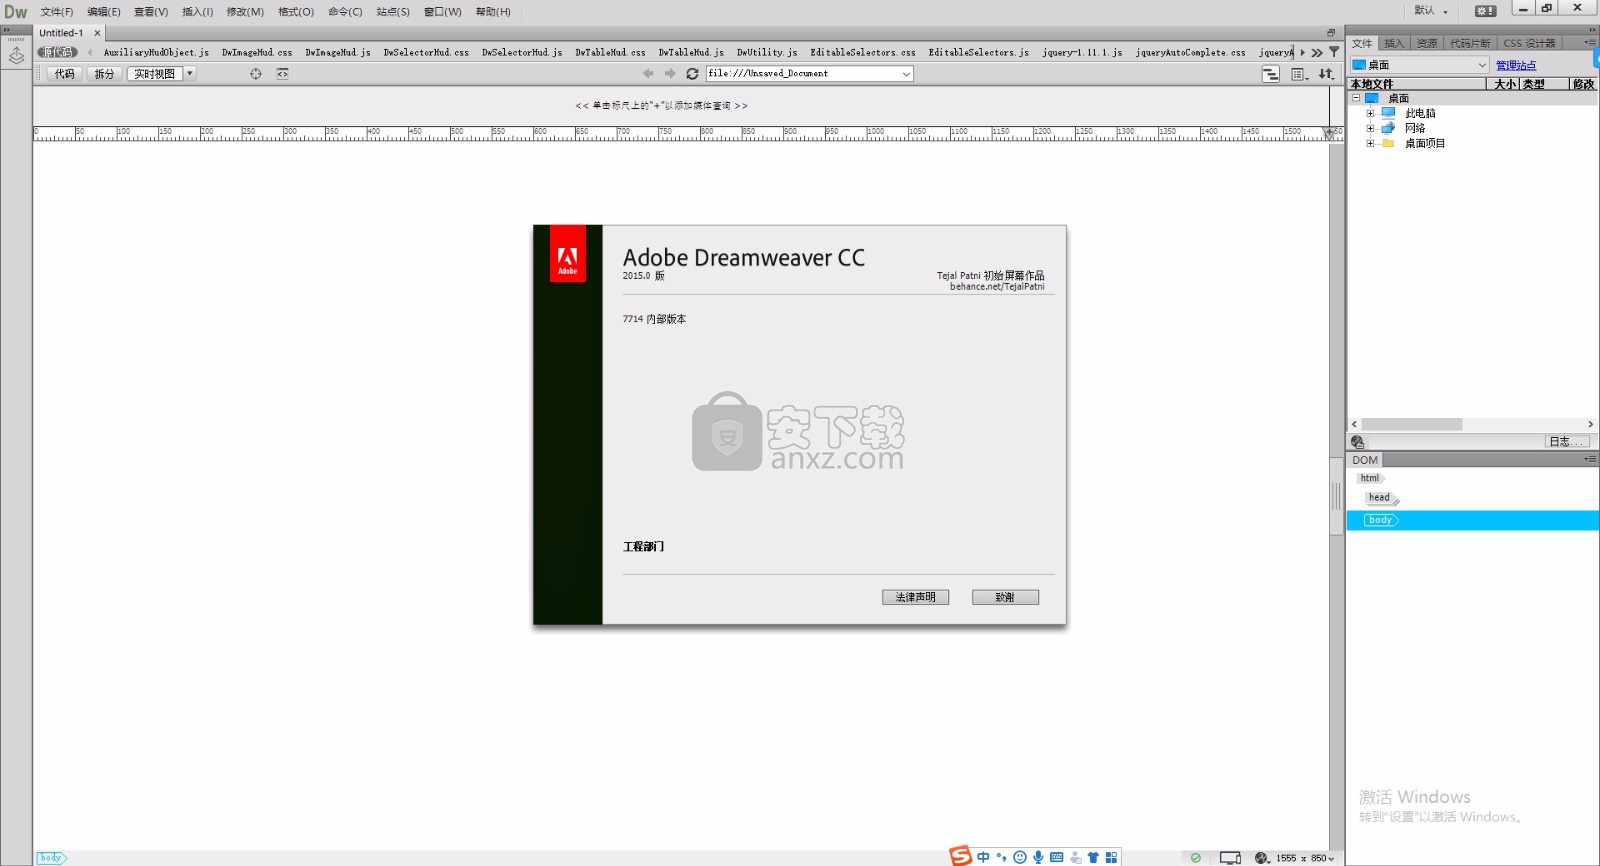
Task: Open the file URL address dropdown
Action: [x=906, y=74]
